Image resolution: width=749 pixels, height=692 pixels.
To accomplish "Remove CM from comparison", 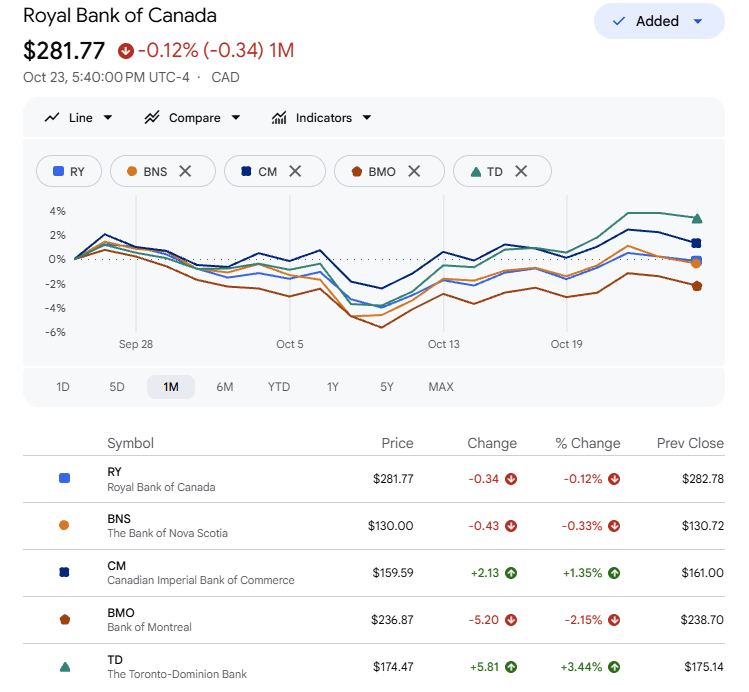I will [x=295, y=171].
